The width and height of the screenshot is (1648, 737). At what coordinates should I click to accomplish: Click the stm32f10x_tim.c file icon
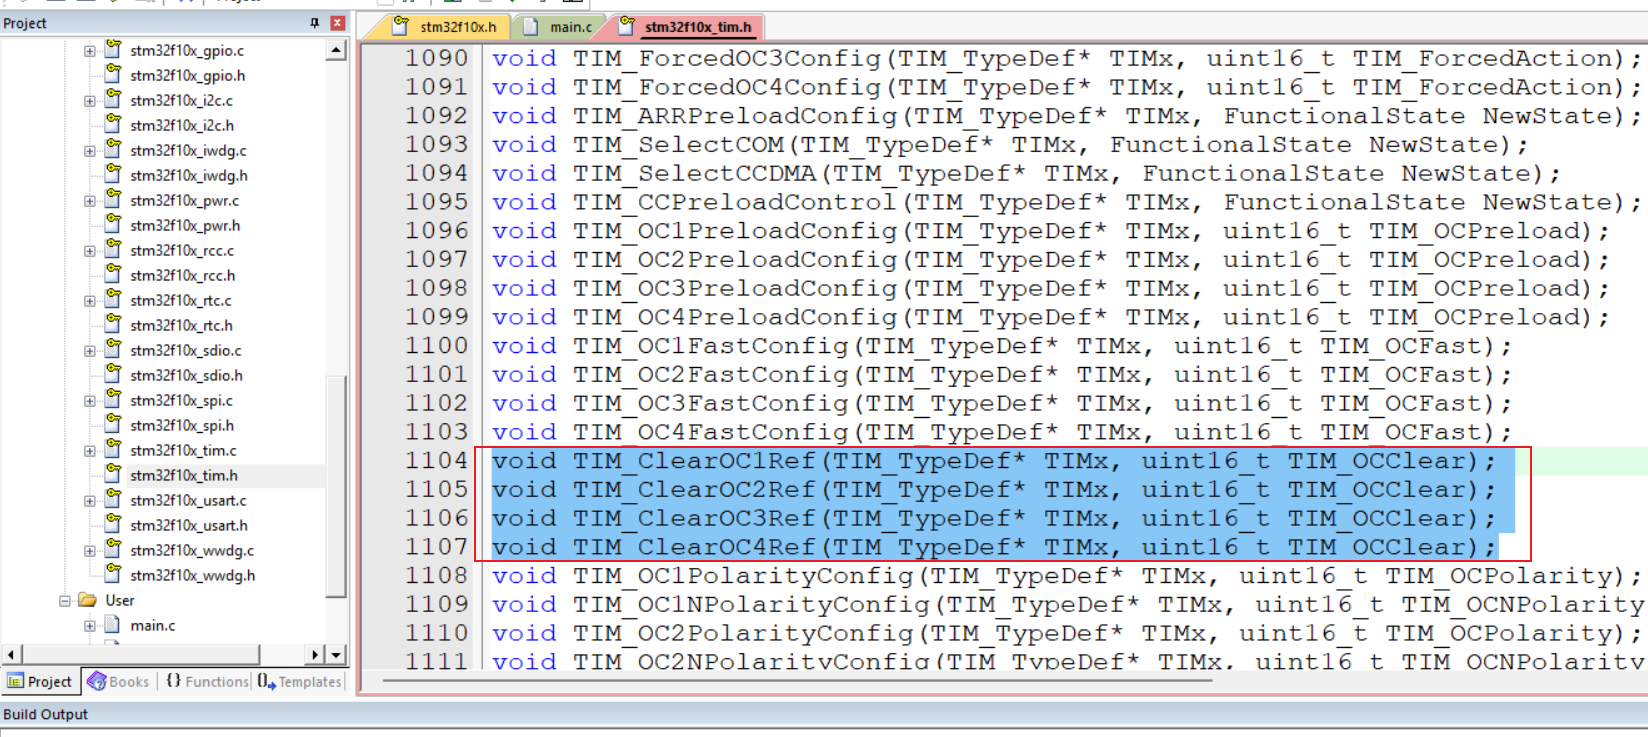coord(113,449)
